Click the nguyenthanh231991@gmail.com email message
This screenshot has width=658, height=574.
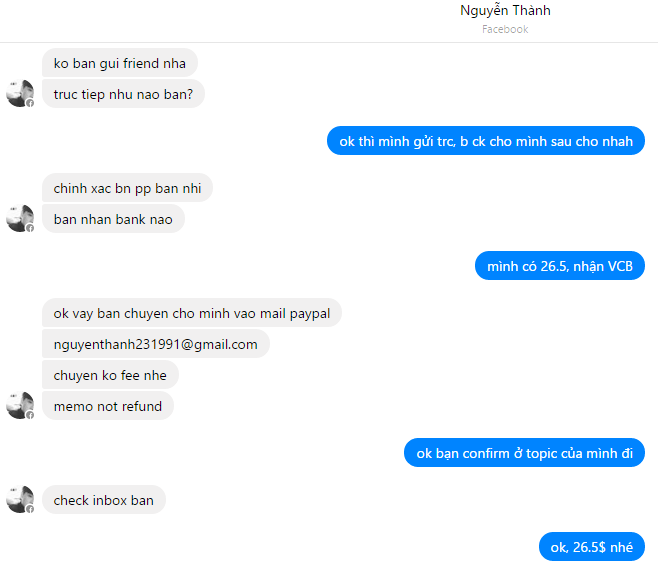tap(156, 344)
